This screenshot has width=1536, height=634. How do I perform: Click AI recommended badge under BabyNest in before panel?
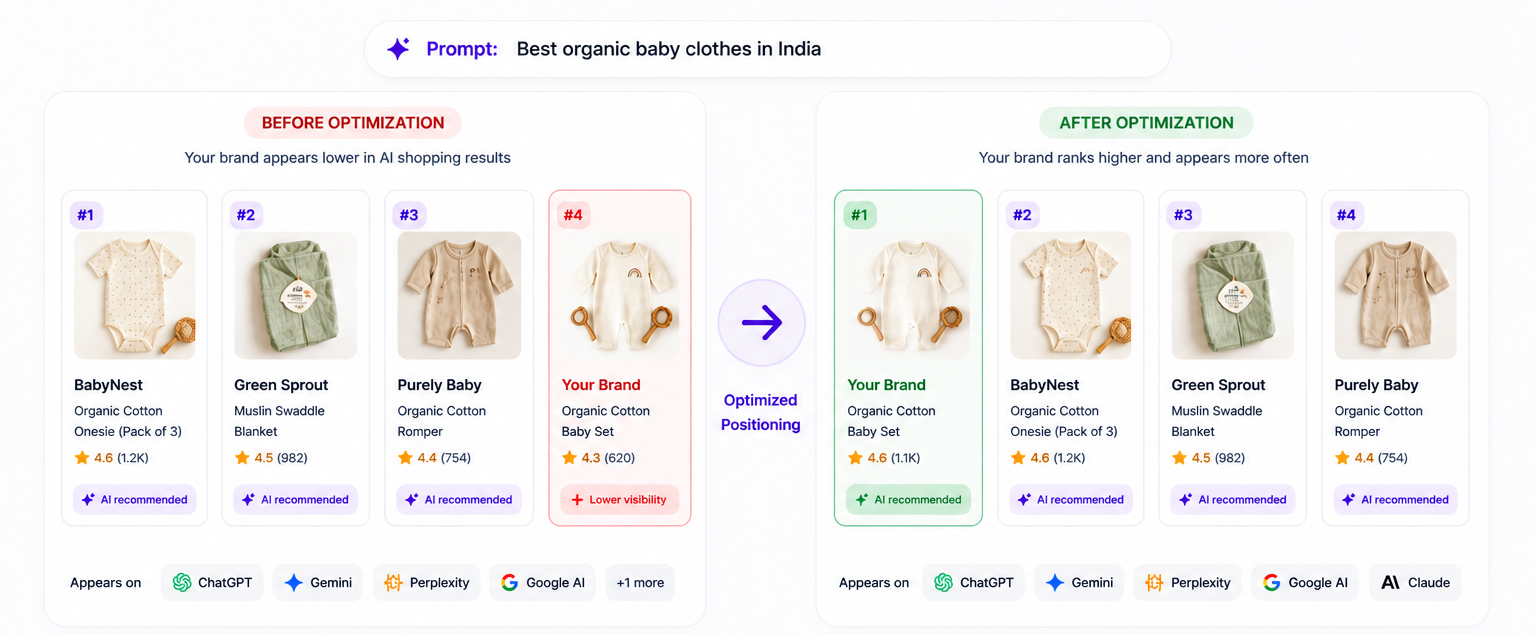click(134, 500)
